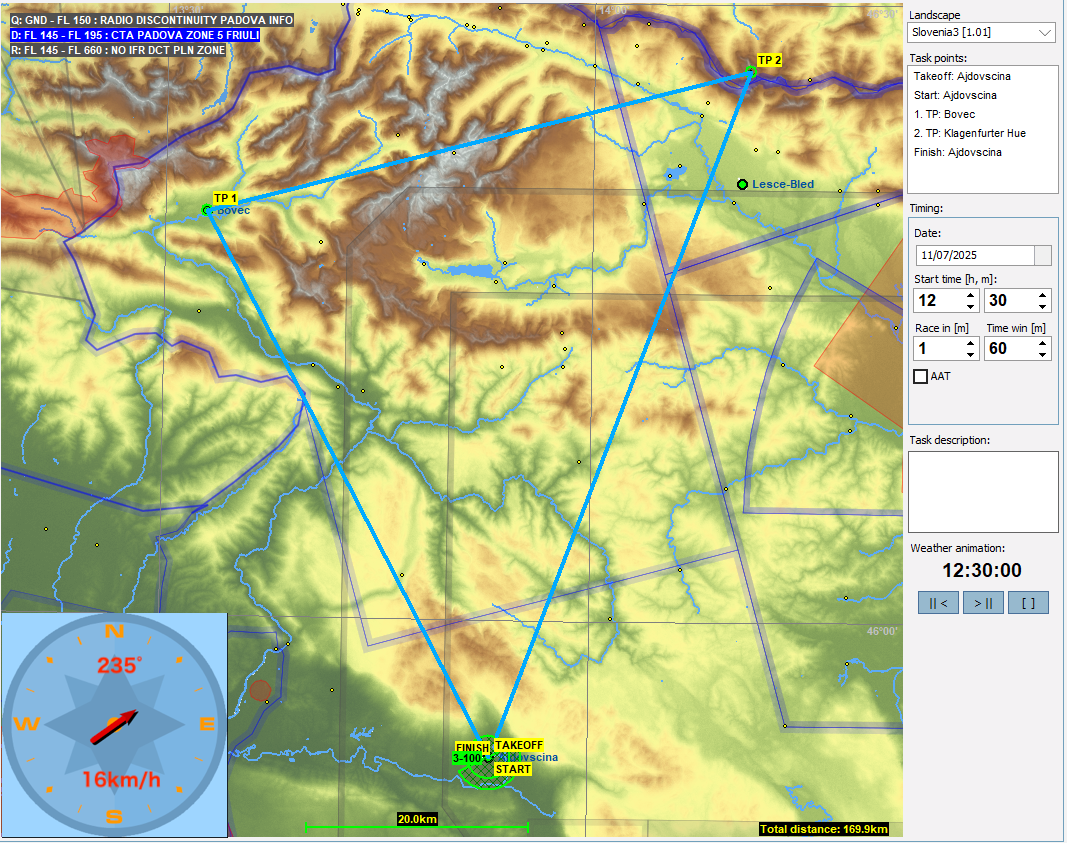Step weather animation backward
Image resolution: width=1067 pixels, height=843 pixels.
[x=938, y=602]
